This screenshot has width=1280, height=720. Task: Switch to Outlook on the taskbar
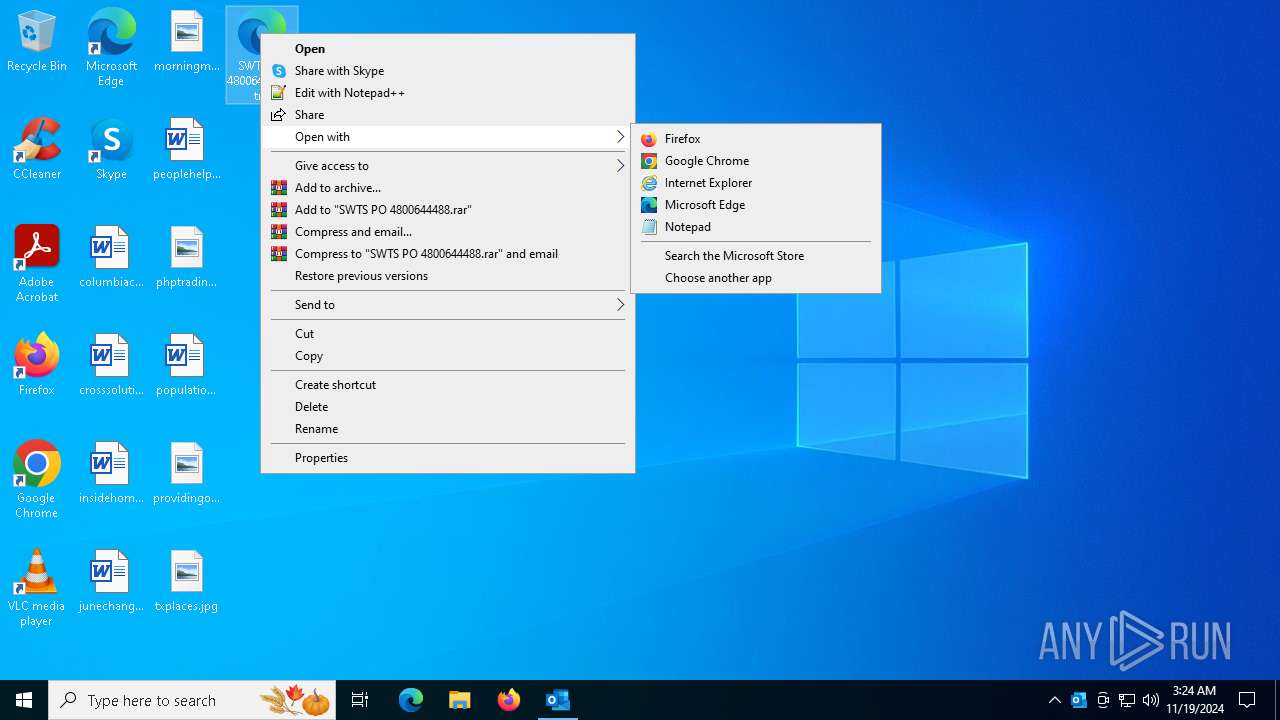[557, 700]
